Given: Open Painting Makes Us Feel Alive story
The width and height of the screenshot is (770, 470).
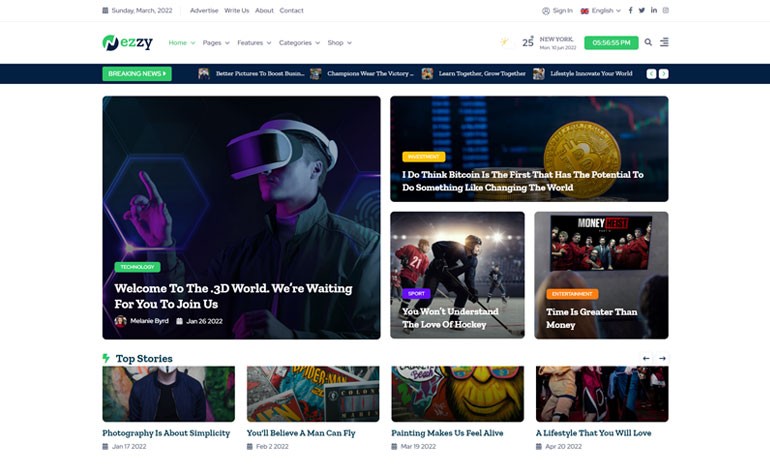Looking at the screenshot, I should [x=447, y=433].
